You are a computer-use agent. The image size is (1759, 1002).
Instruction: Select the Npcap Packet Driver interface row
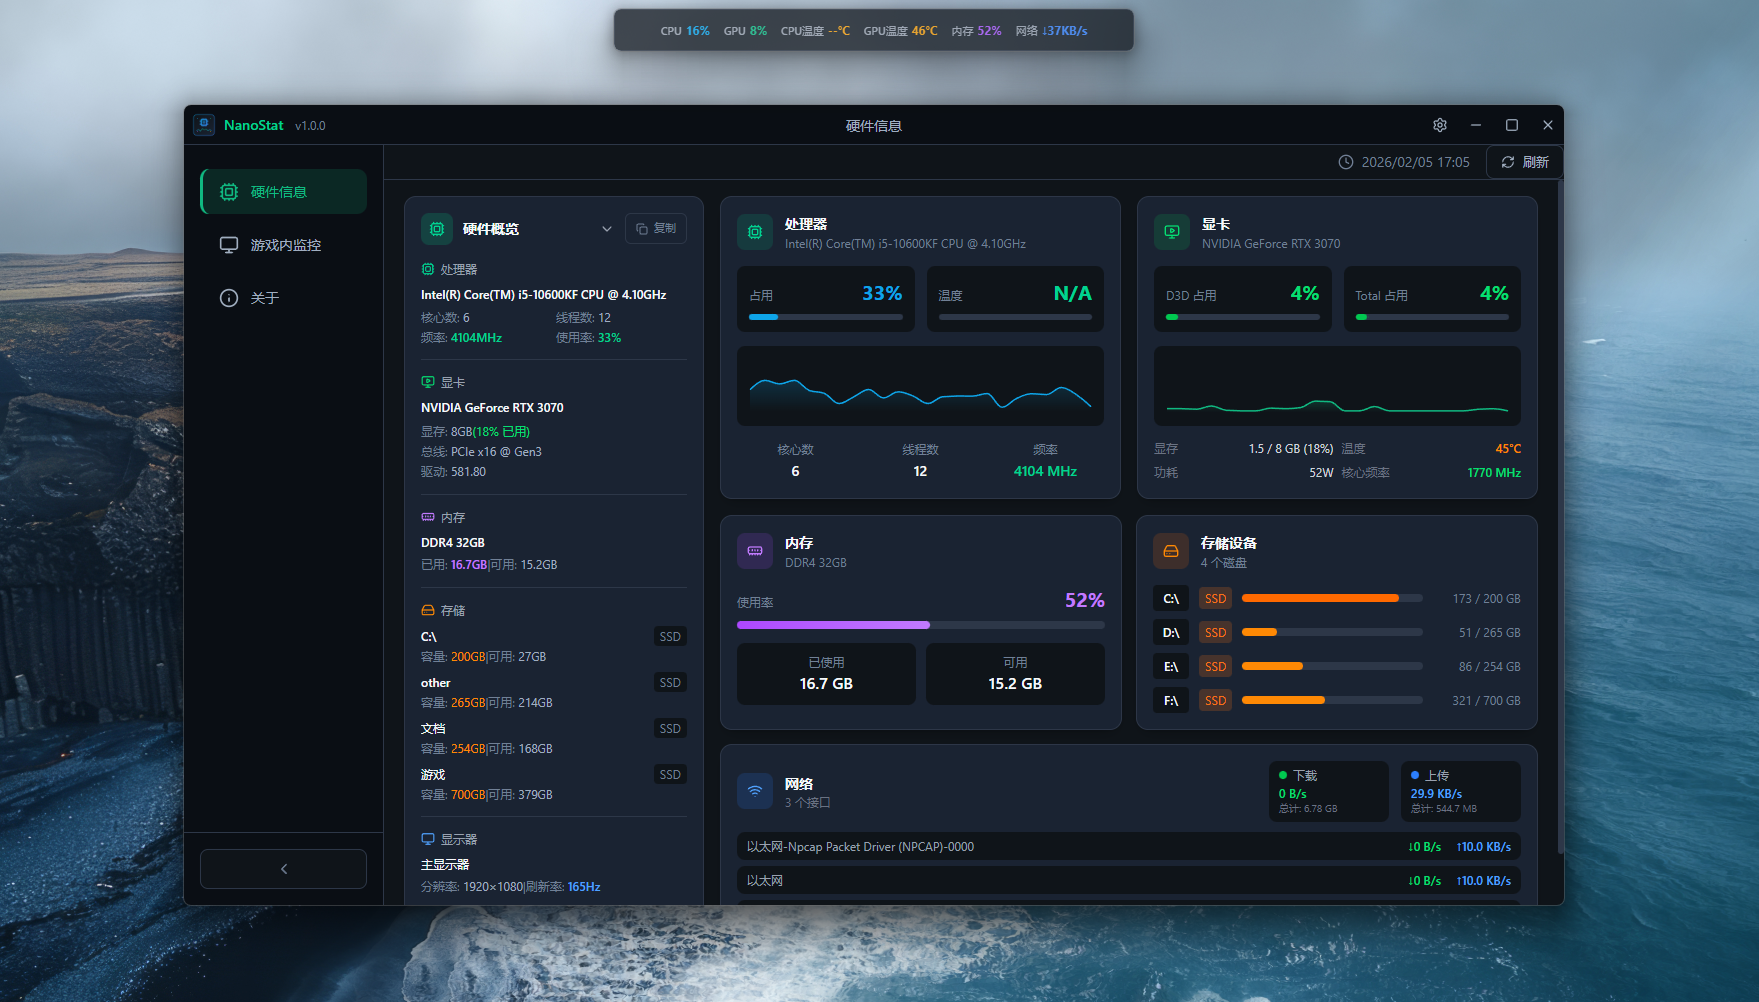click(x=1129, y=846)
